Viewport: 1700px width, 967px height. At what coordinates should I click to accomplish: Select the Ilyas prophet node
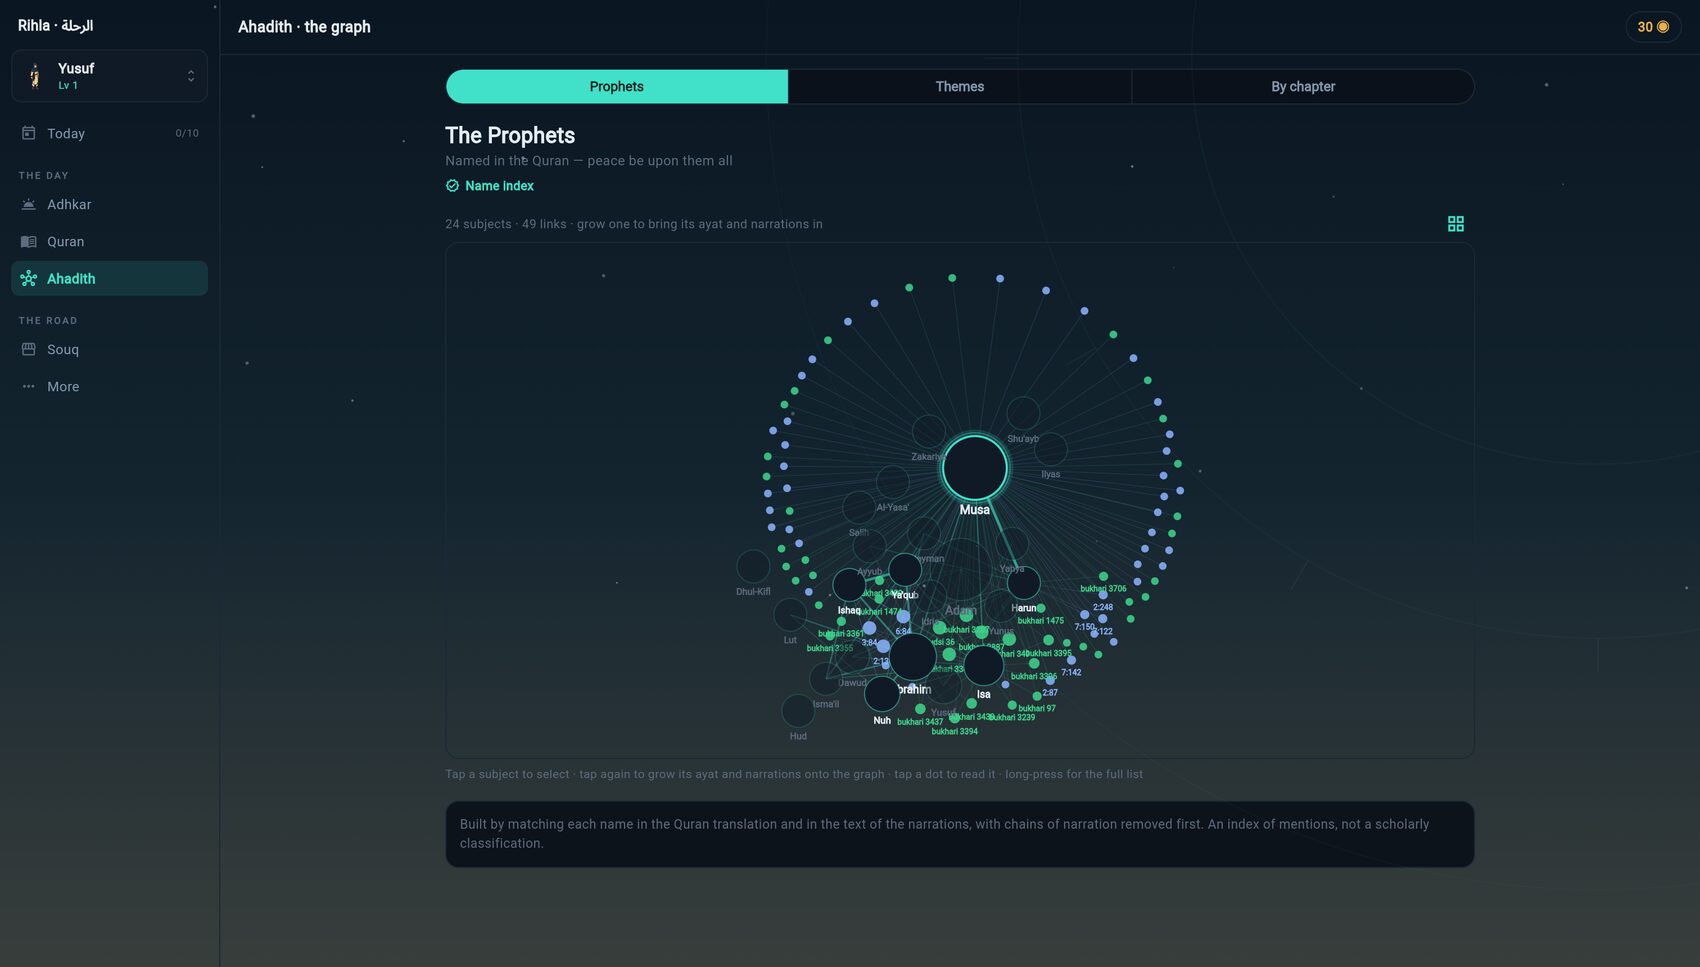click(x=1050, y=450)
